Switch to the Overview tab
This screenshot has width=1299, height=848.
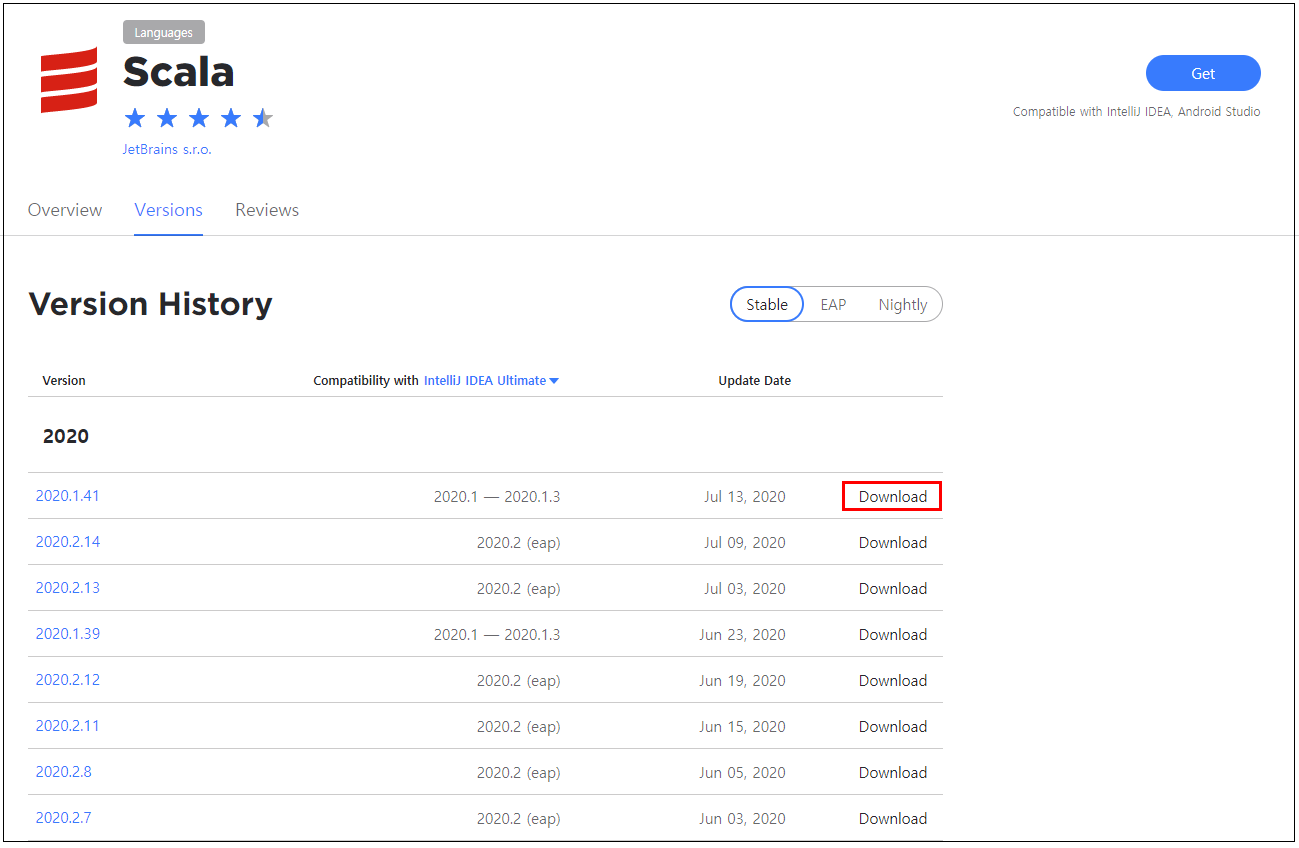(x=65, y=210)
